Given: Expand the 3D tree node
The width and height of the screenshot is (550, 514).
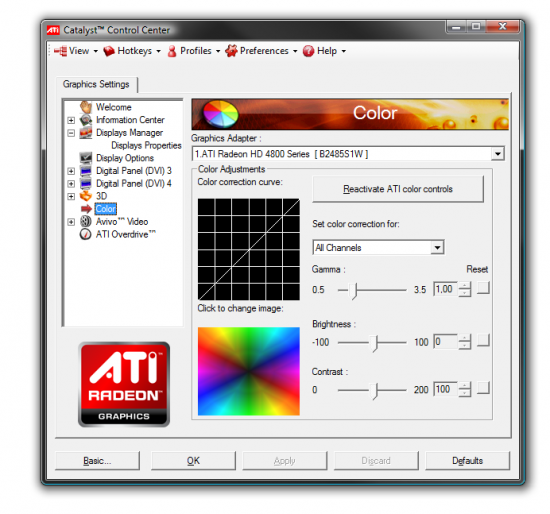Looking at the screenshot, I should pyautogui.click(x=71, y=196).
